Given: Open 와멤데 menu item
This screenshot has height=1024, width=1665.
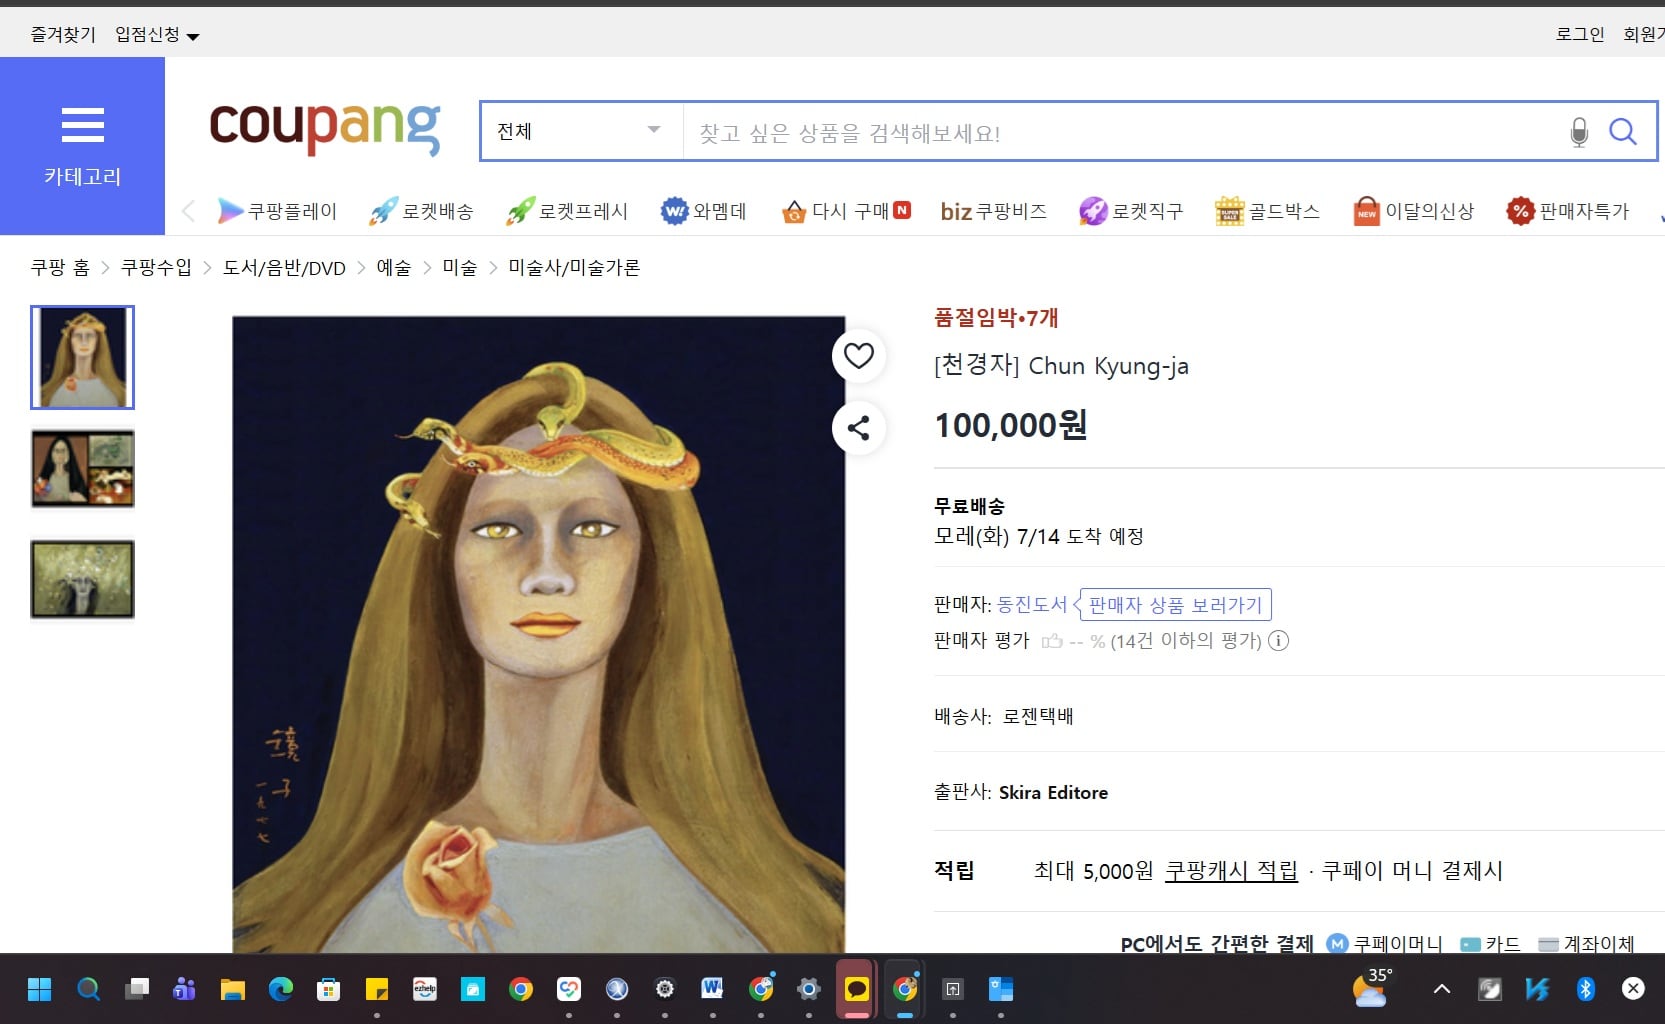Looking at the screenshot, I should (704, 211).
